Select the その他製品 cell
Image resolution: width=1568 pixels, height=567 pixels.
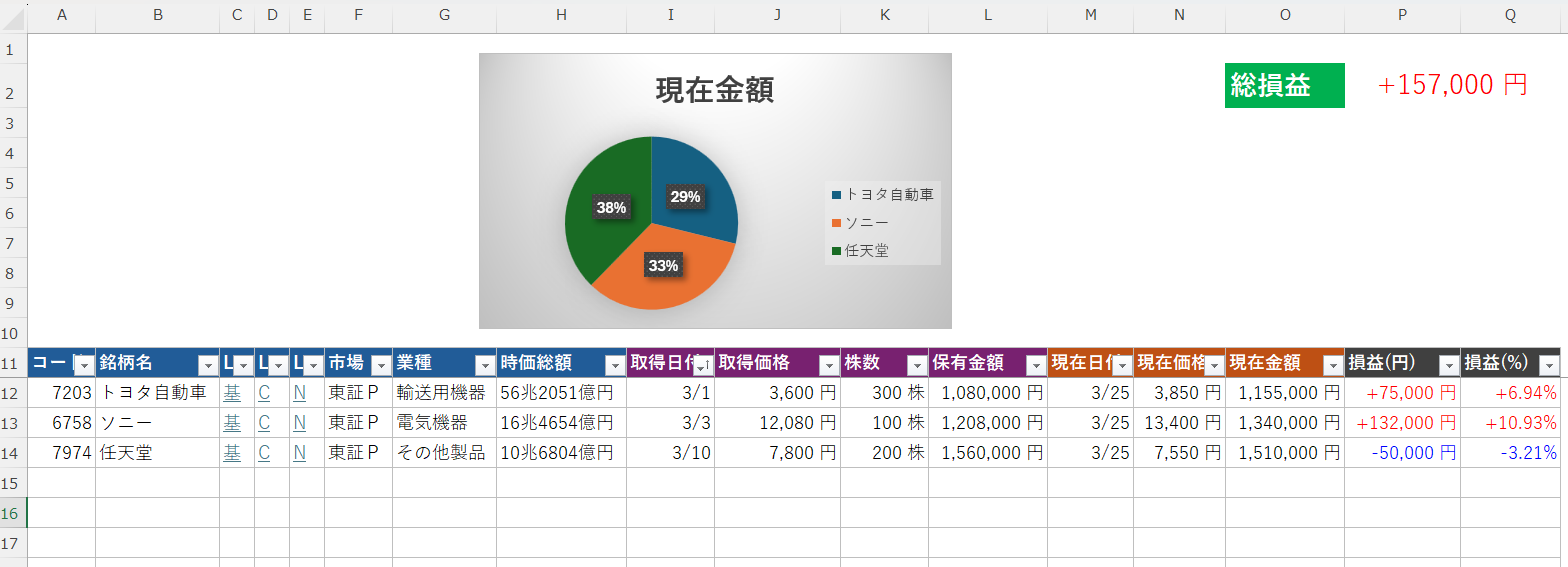tap(445, 453)
